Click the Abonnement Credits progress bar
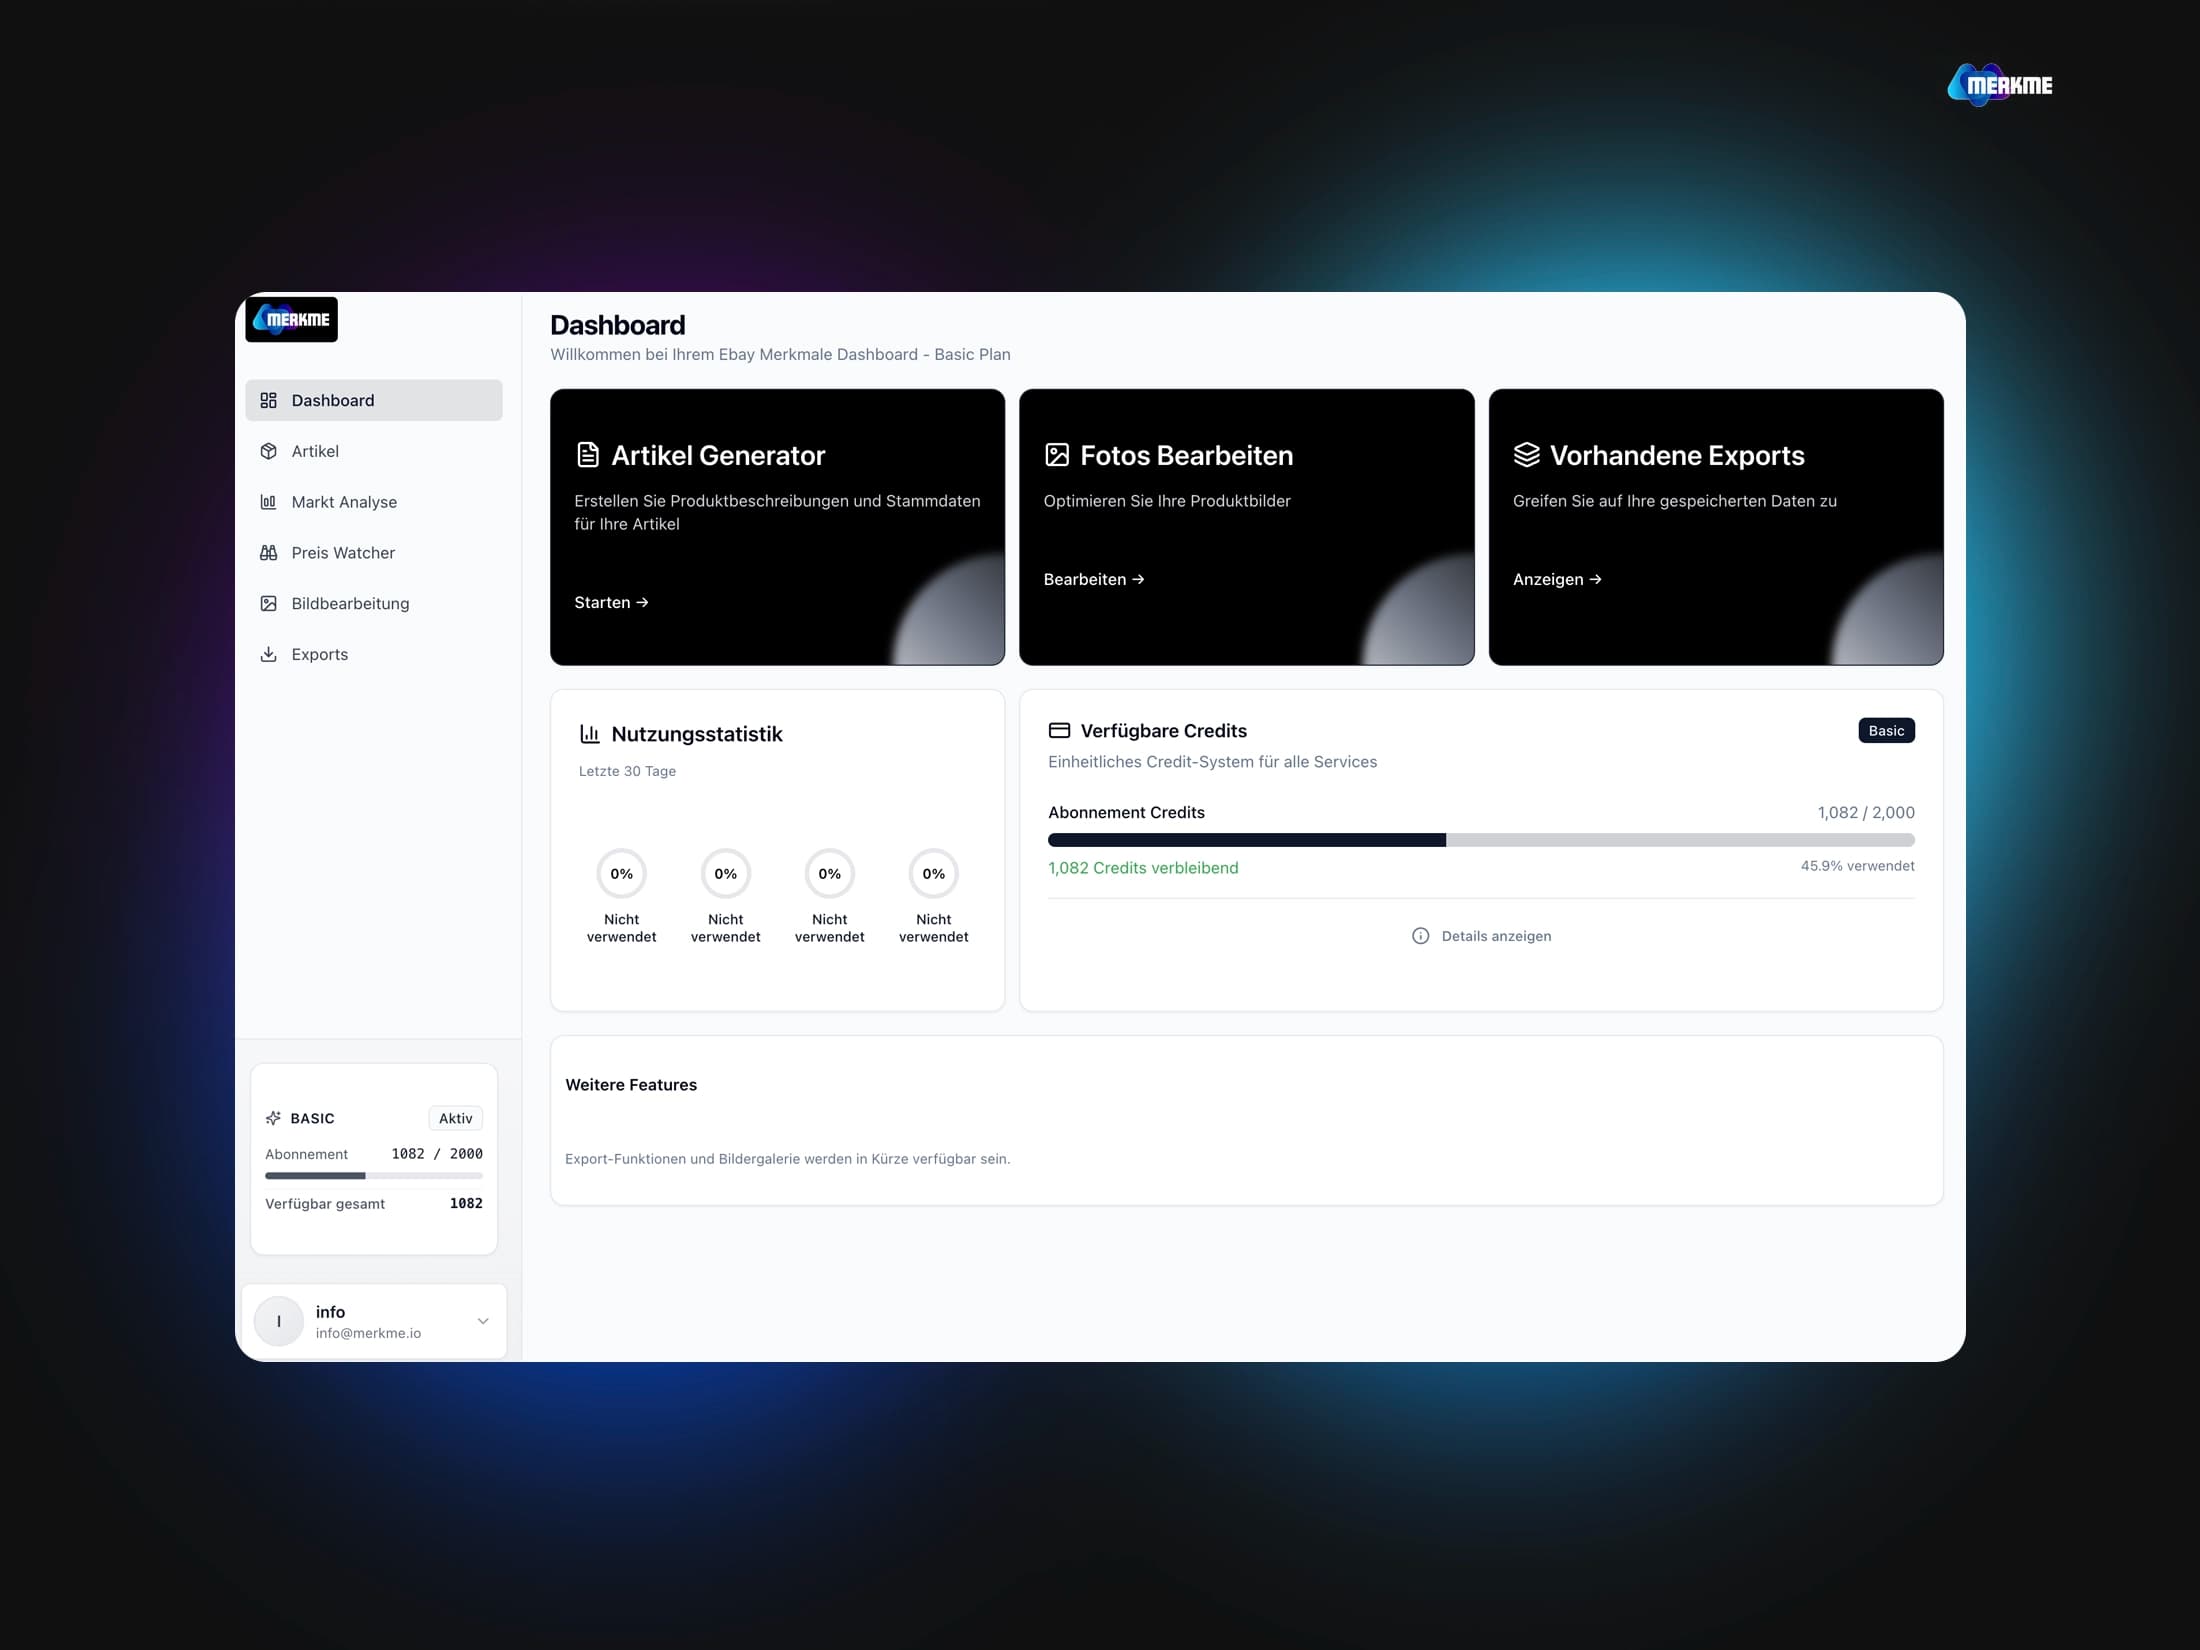This screenshot has width=2200, height=1650. pyautogui.click(x=1480, y=840)
